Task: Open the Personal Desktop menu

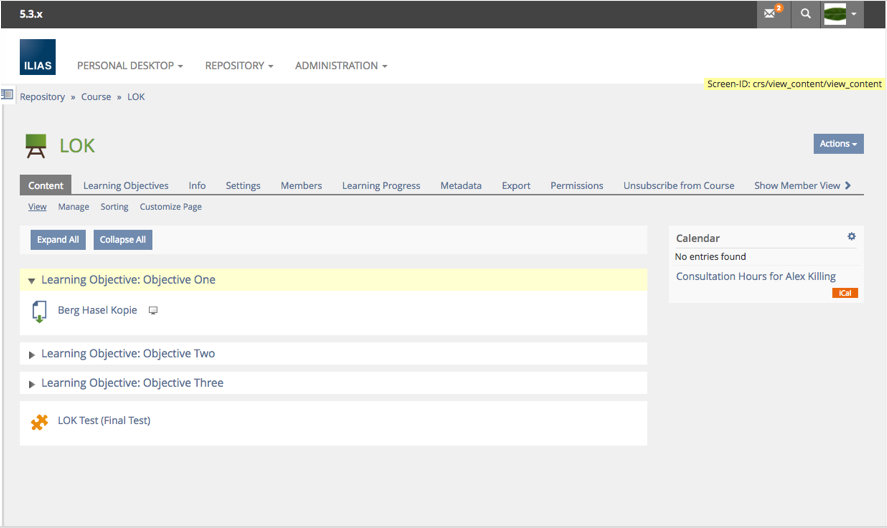Action: point(130,66)
